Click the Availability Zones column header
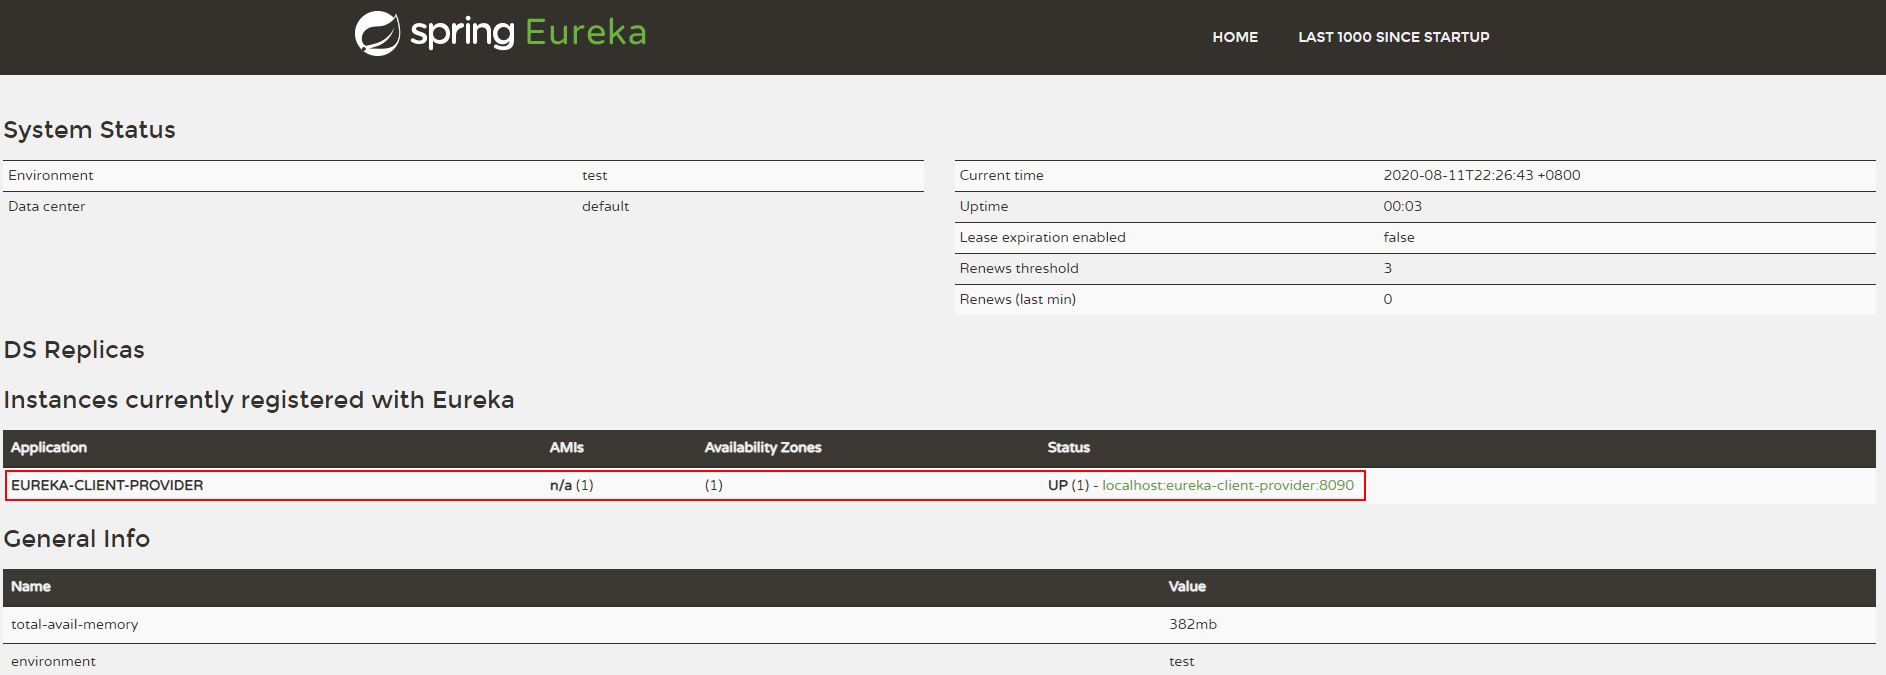 pyautogui.click(x=762, y=448)
